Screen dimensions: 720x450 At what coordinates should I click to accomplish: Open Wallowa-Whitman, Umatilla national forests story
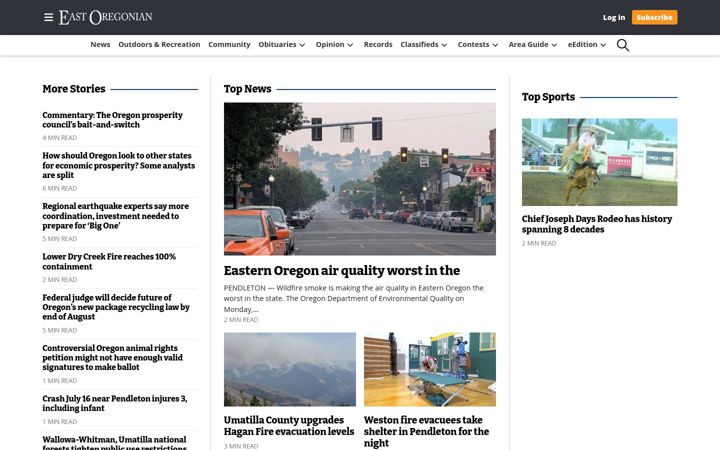115,443
